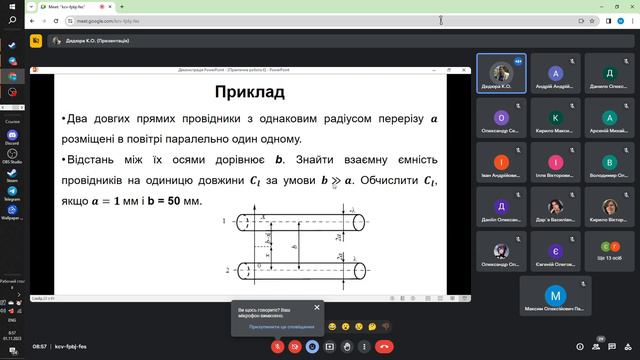The image size is (640, 360).
Task: Reload the Meet page
Action: pos(56,21)
